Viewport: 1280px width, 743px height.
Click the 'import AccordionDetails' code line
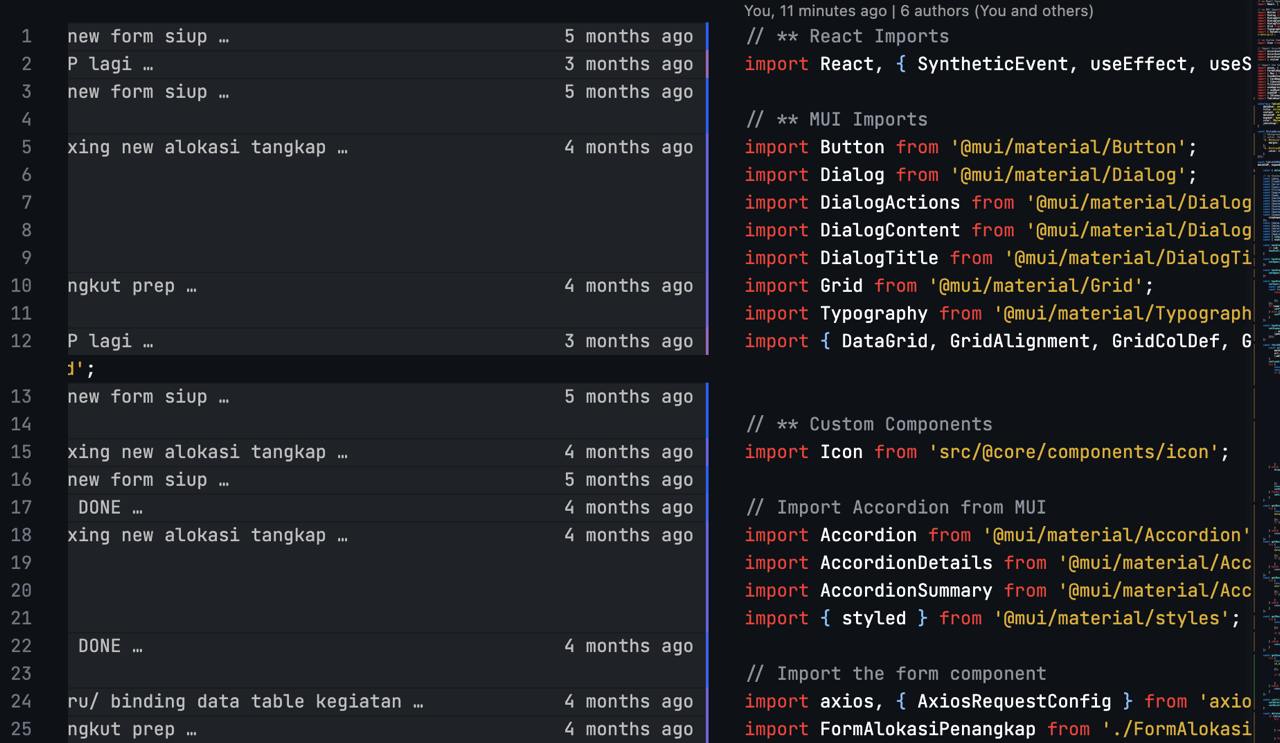tap(998, 563)
